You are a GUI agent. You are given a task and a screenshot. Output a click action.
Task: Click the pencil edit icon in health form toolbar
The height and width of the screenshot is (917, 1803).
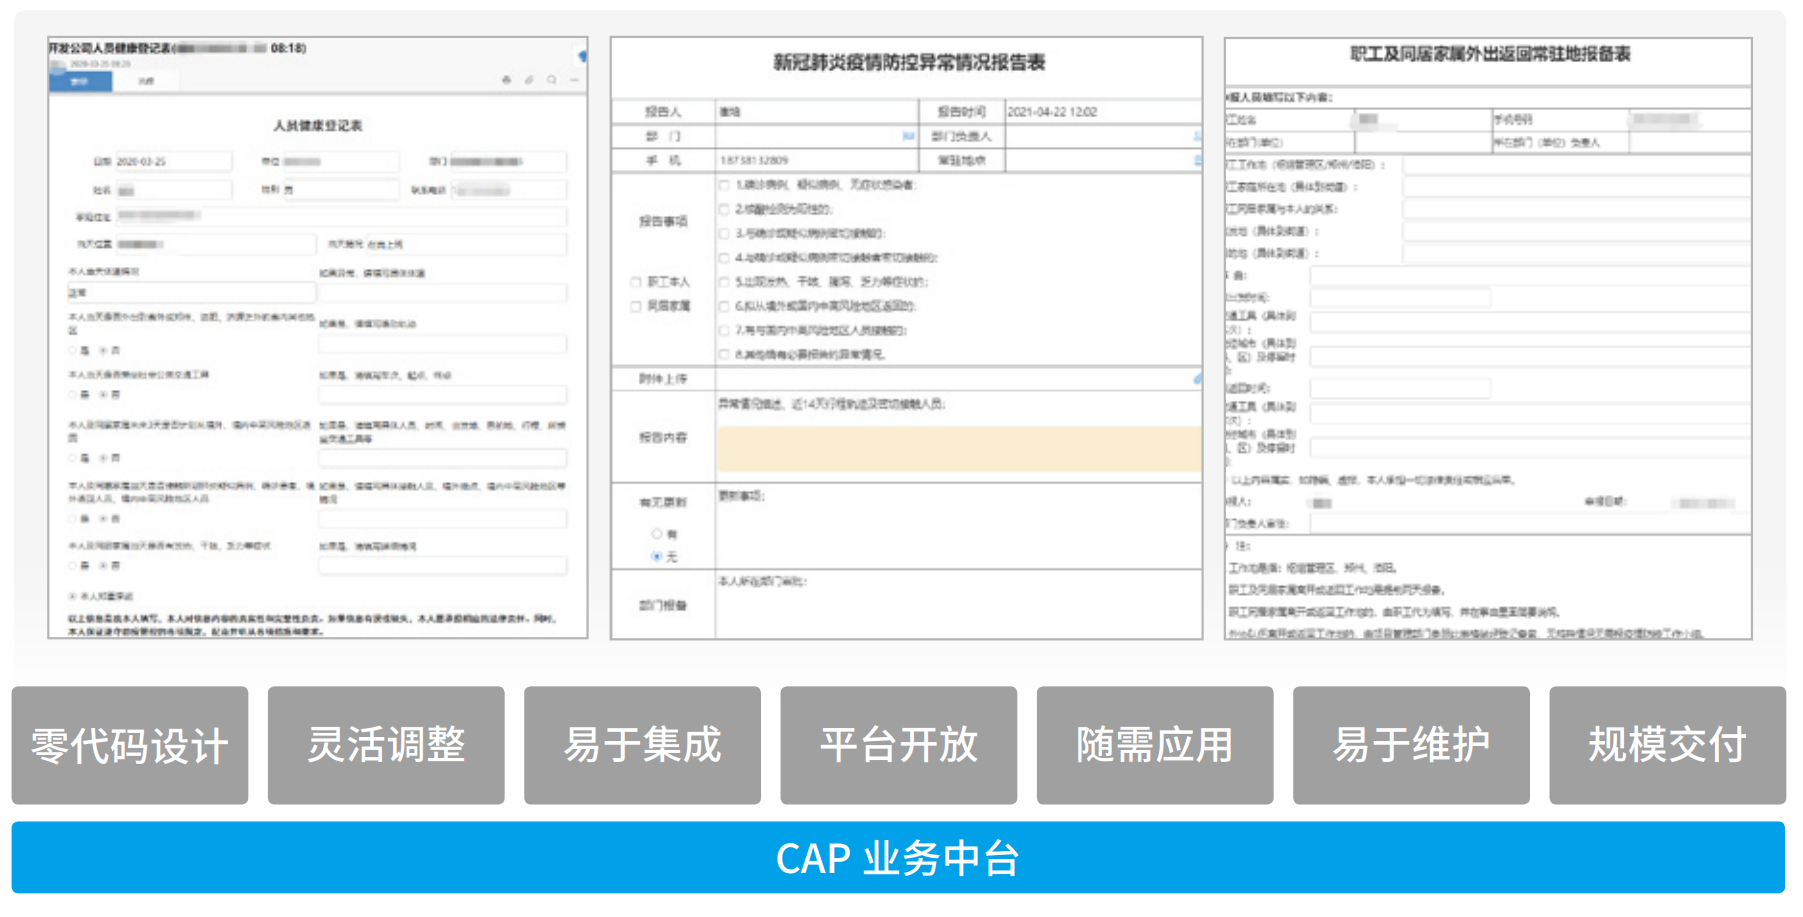(529, 80)
